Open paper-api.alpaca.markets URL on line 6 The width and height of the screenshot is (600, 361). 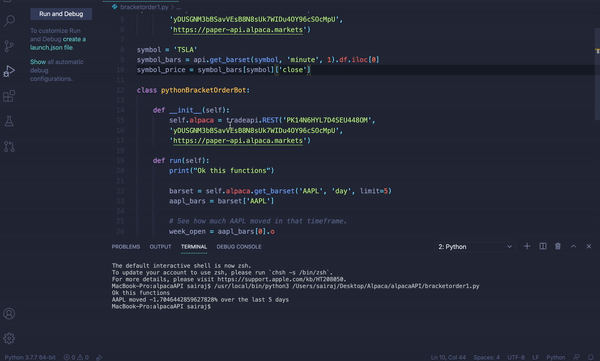[x=238, y=29]
